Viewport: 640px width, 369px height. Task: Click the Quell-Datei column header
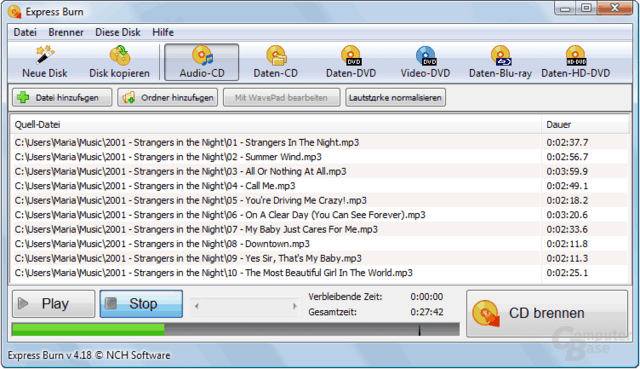click(x=276, y=124)
